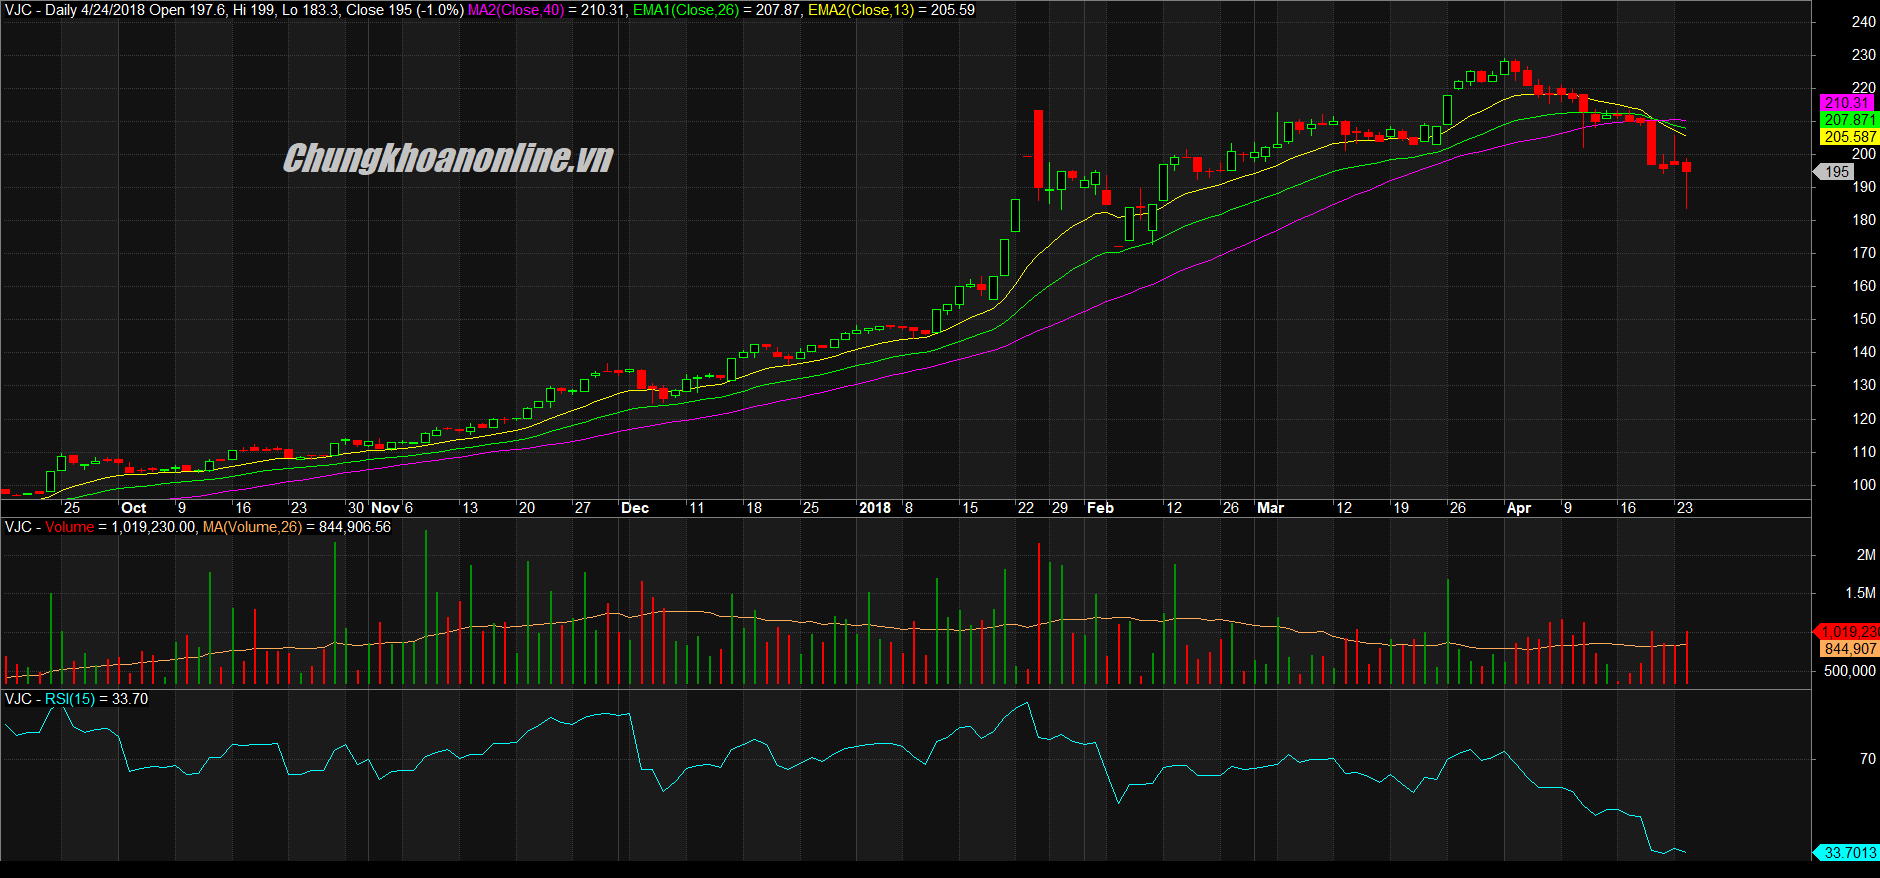
Task: Click the 240 level on price axis
Action: 1863,22
